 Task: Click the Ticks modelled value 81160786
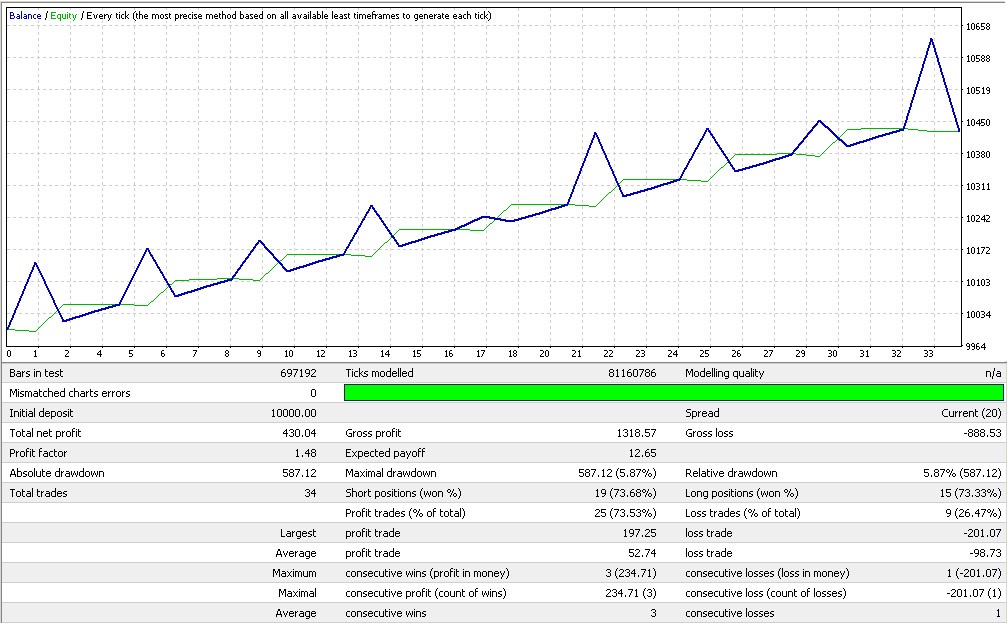pos(630,373)
